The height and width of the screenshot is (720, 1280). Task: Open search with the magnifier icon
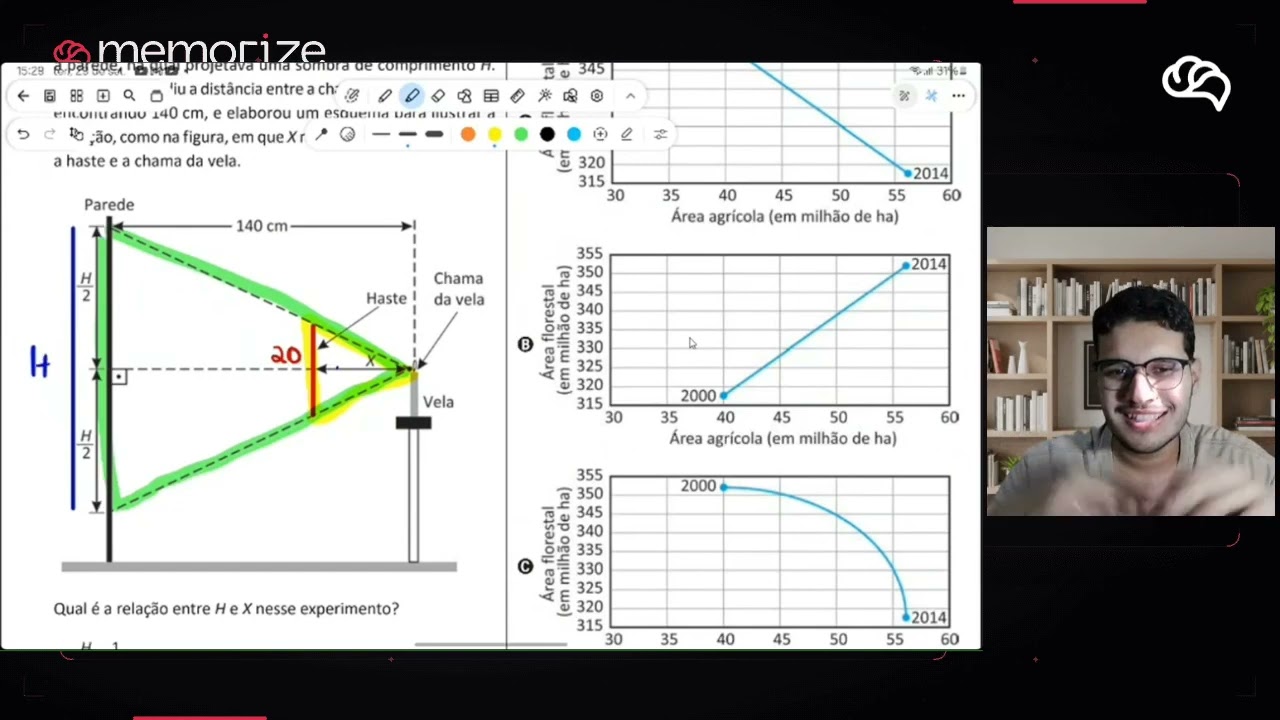(x=129, y=96)
